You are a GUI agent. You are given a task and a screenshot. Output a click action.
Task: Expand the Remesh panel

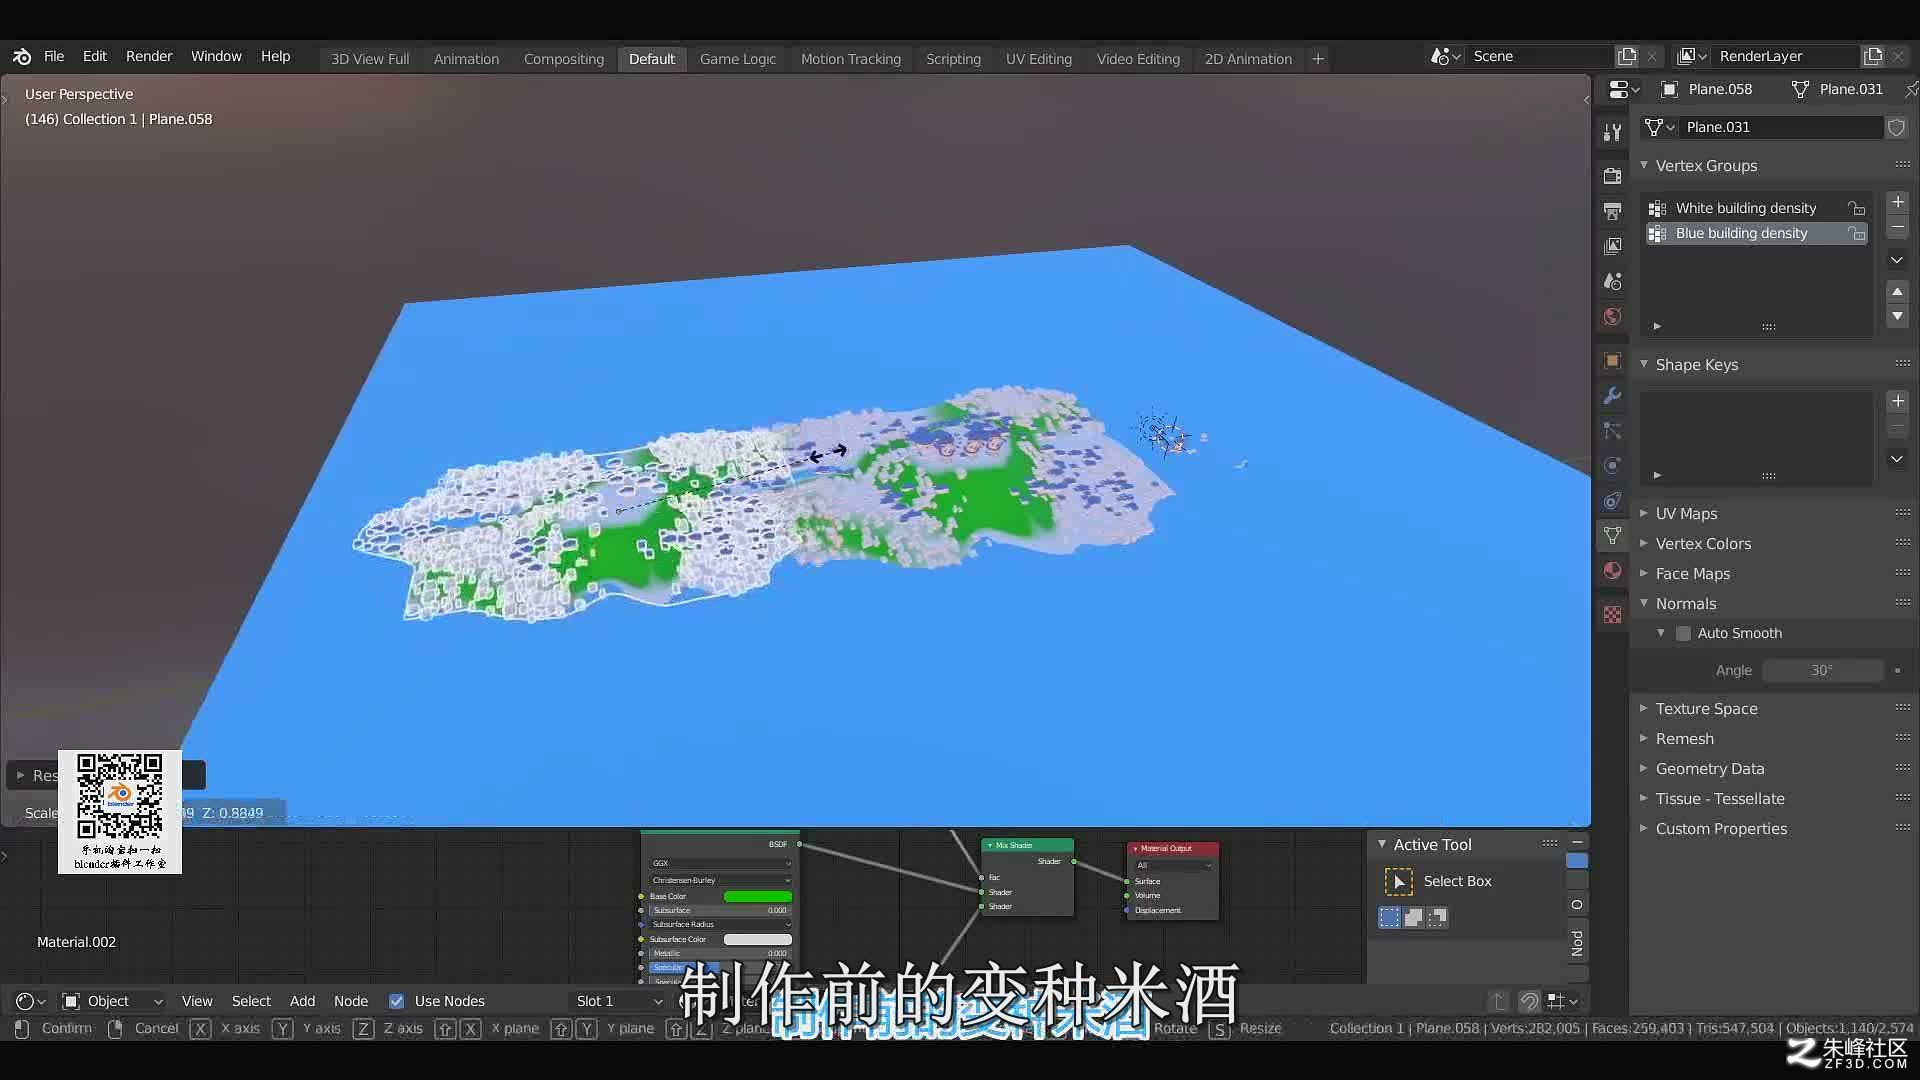1644,738
